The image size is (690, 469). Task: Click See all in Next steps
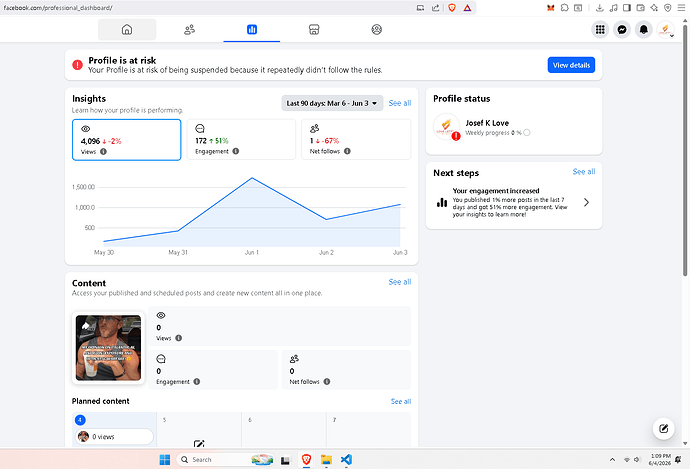pyautogui.click(x=584, y=172)
